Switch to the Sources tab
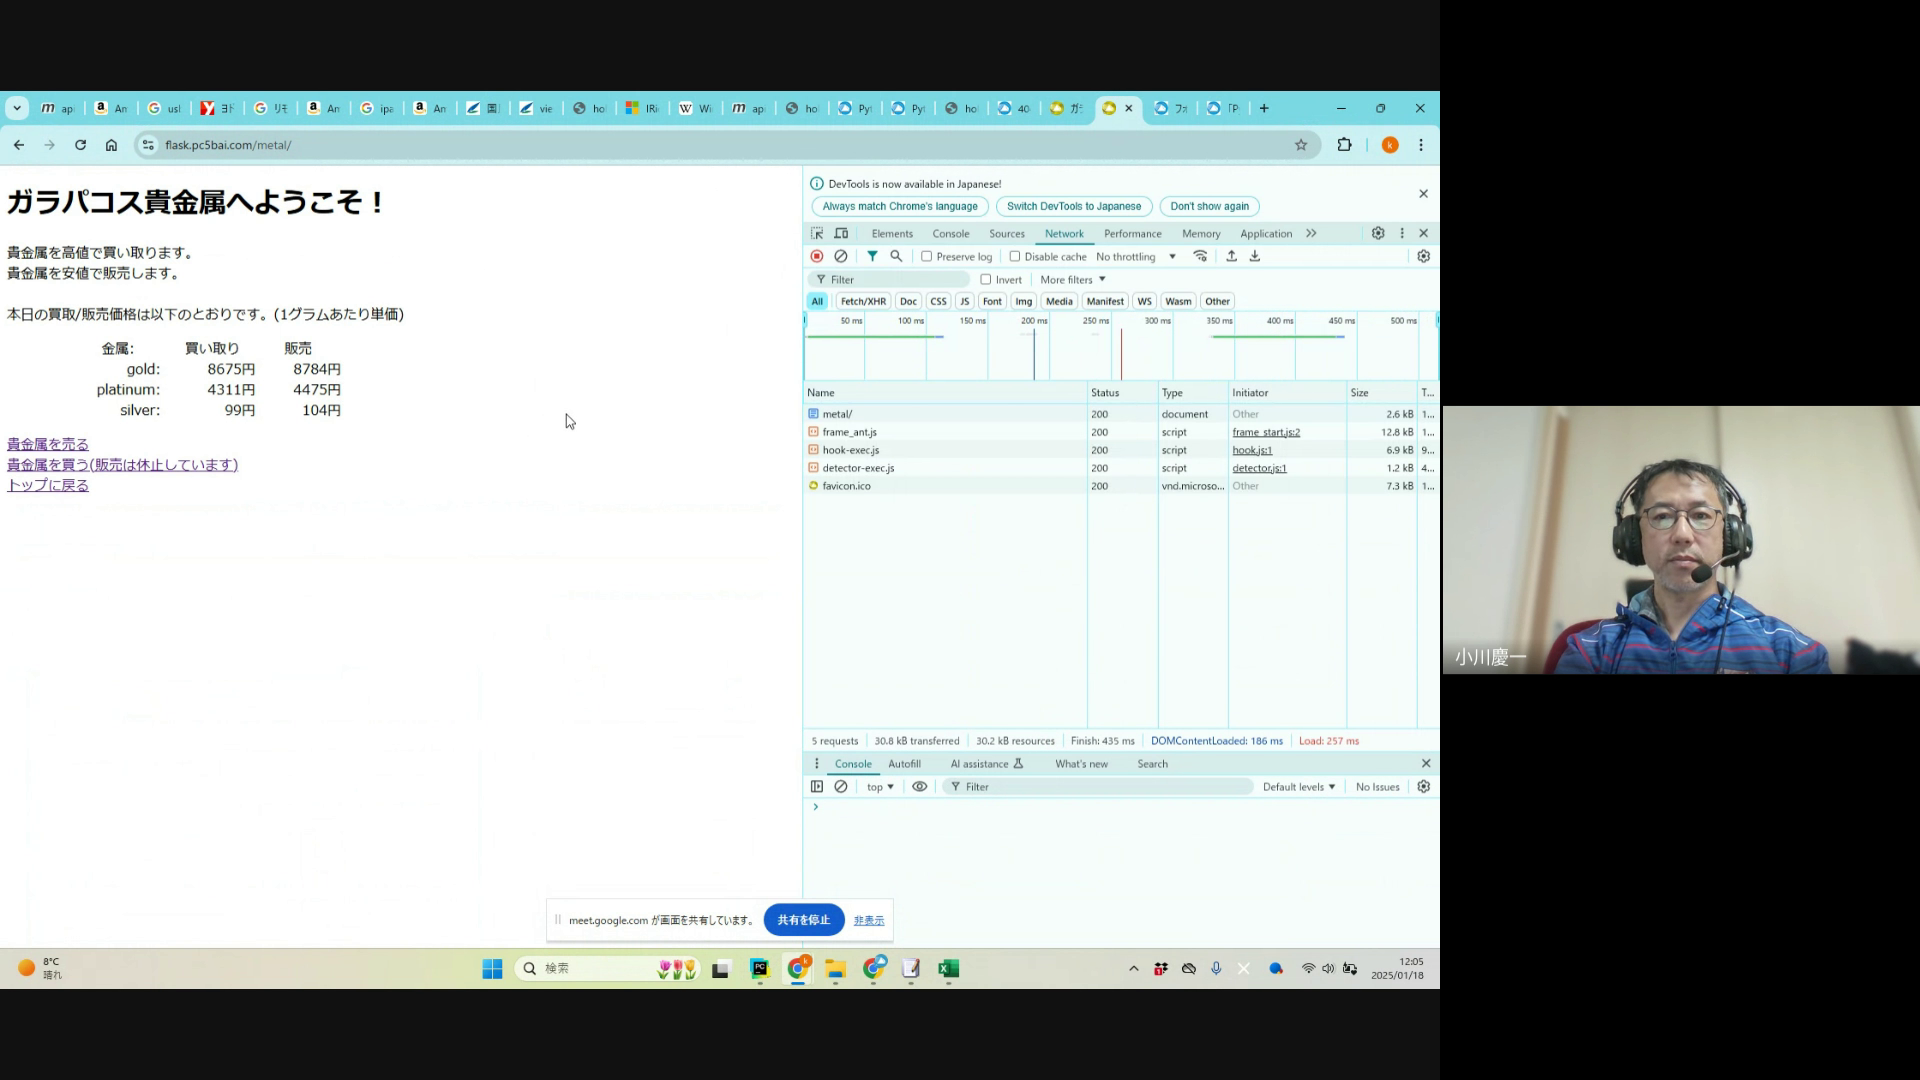The width and height of the screenshot is (1920, 1080). pos(1006,233)
